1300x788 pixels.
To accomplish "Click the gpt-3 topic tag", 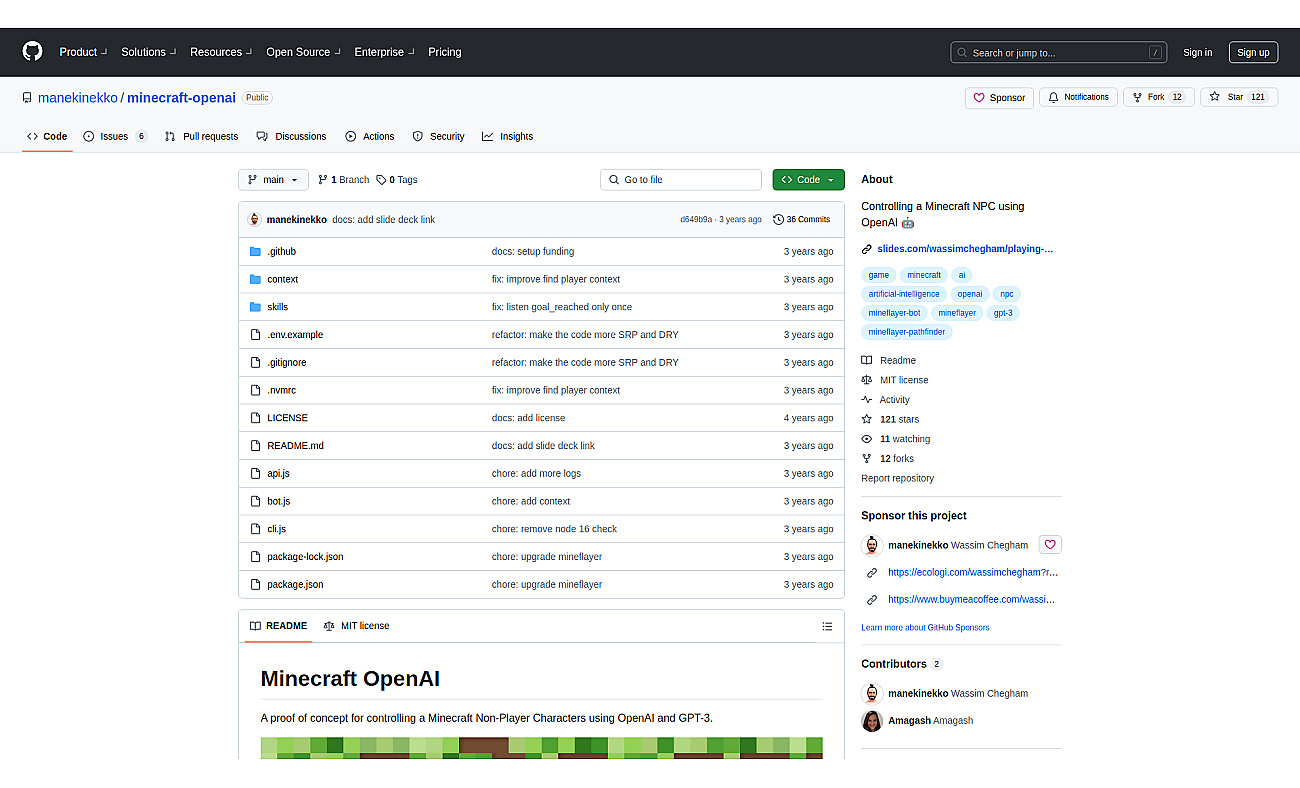I will coord(1003,313).
